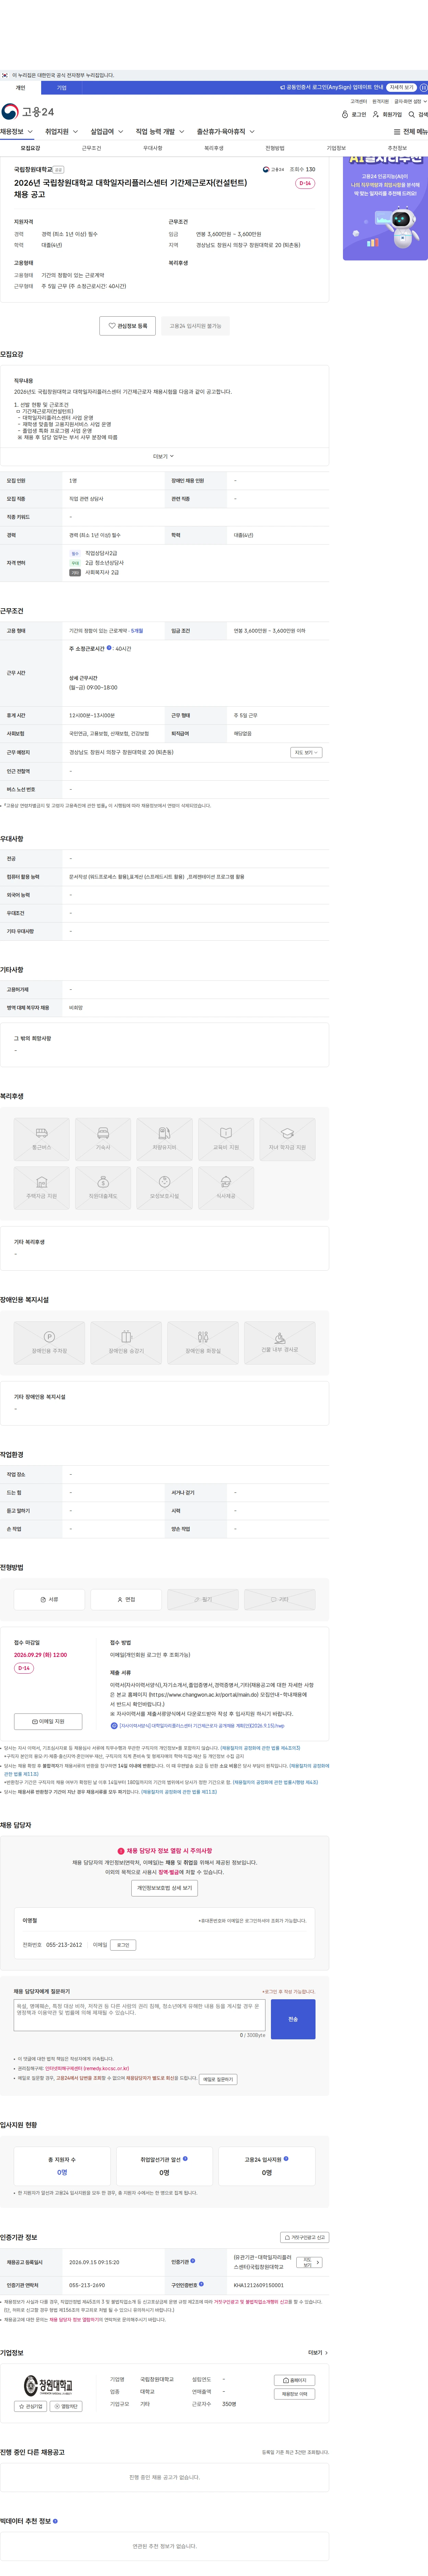428x2576 pixels.
Task: Click the 기숙사 welfare icon
Action: pyautogui.click(x=103, y=1139)
